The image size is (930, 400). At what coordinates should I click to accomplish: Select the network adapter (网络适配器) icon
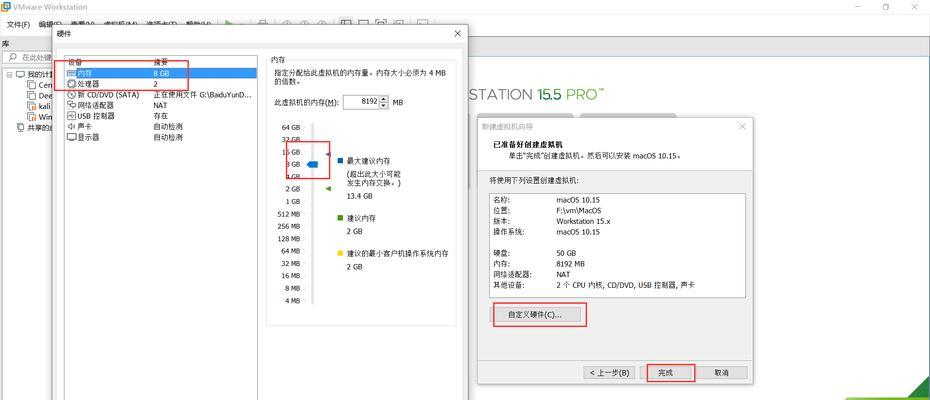click(71, 105)
